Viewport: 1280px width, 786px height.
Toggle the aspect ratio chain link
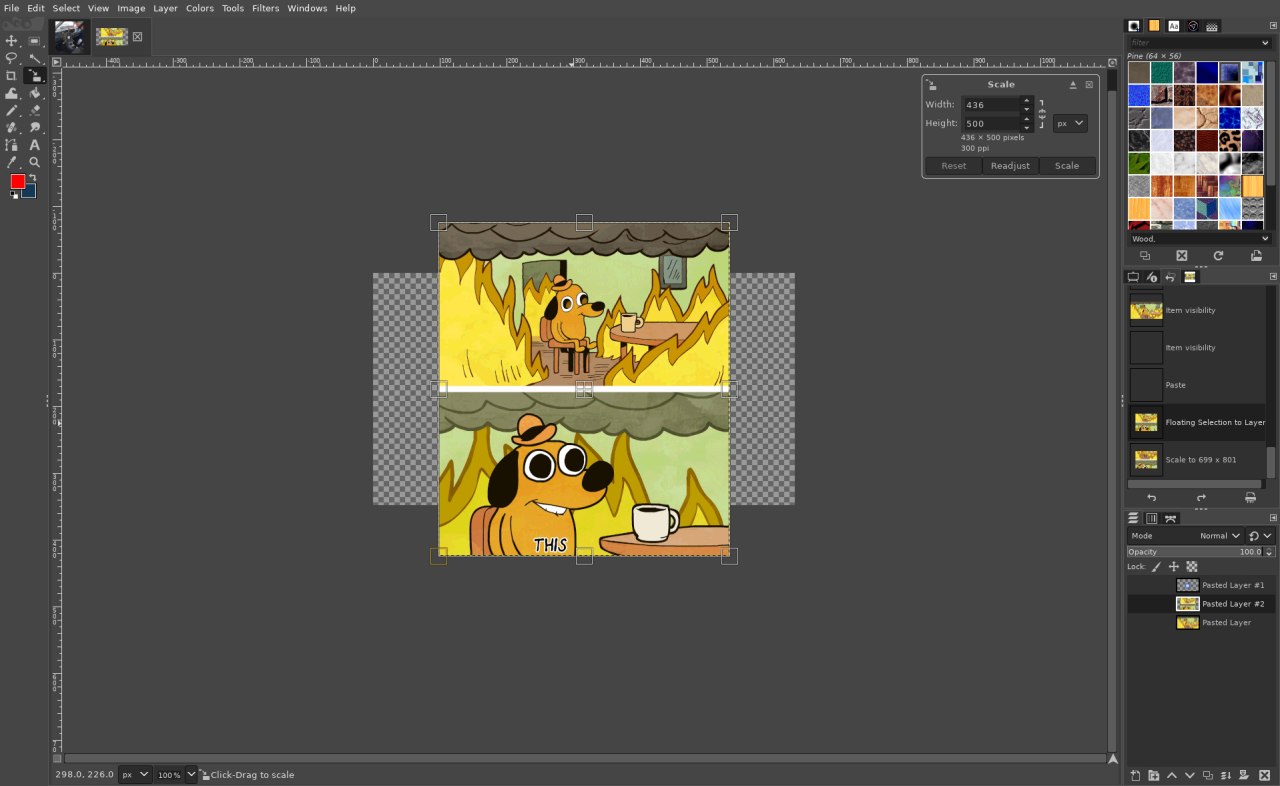coord(1042,114)
